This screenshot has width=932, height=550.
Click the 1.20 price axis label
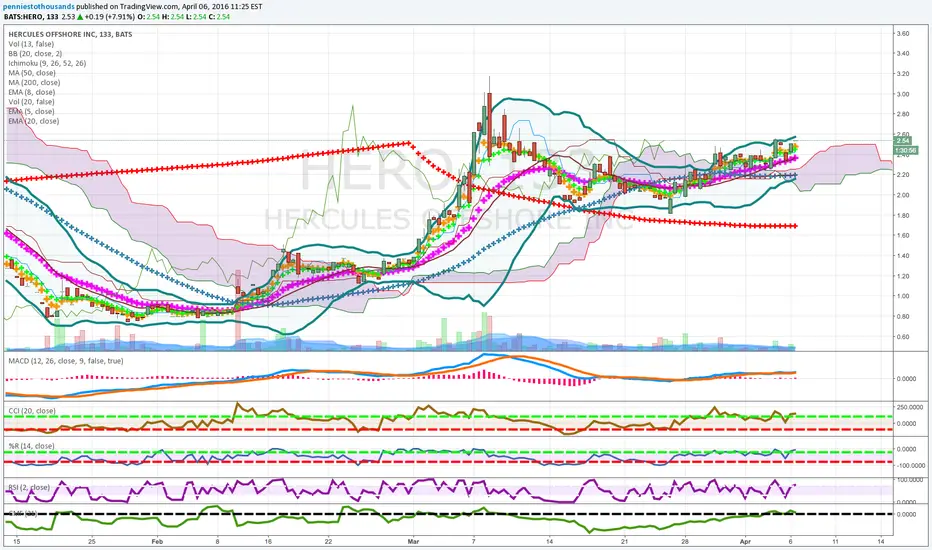click(903, 276)
